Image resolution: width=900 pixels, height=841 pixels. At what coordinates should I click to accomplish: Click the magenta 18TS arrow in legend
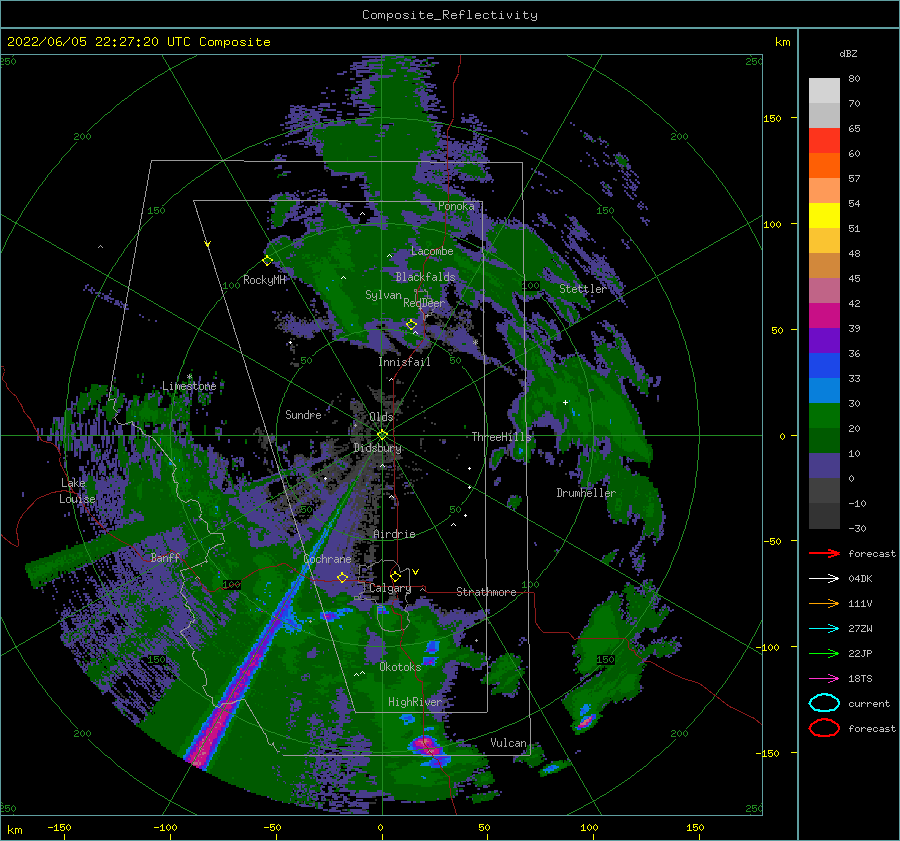tap(824, 679)
